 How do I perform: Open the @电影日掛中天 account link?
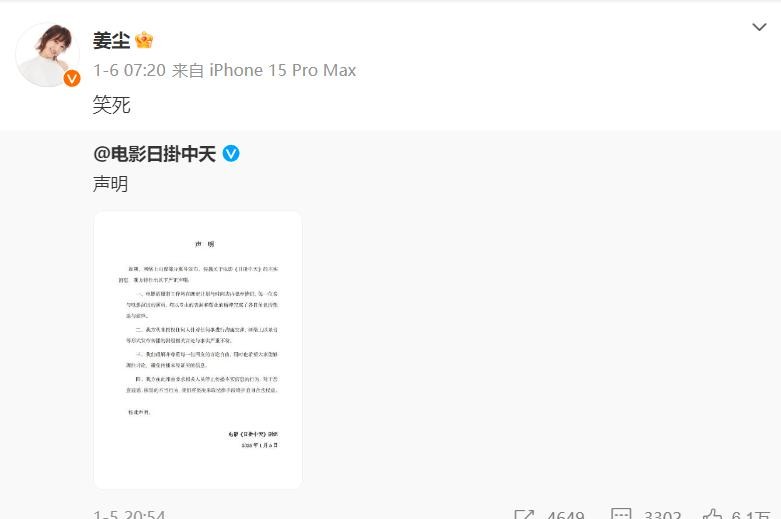[x=154, y=154]
